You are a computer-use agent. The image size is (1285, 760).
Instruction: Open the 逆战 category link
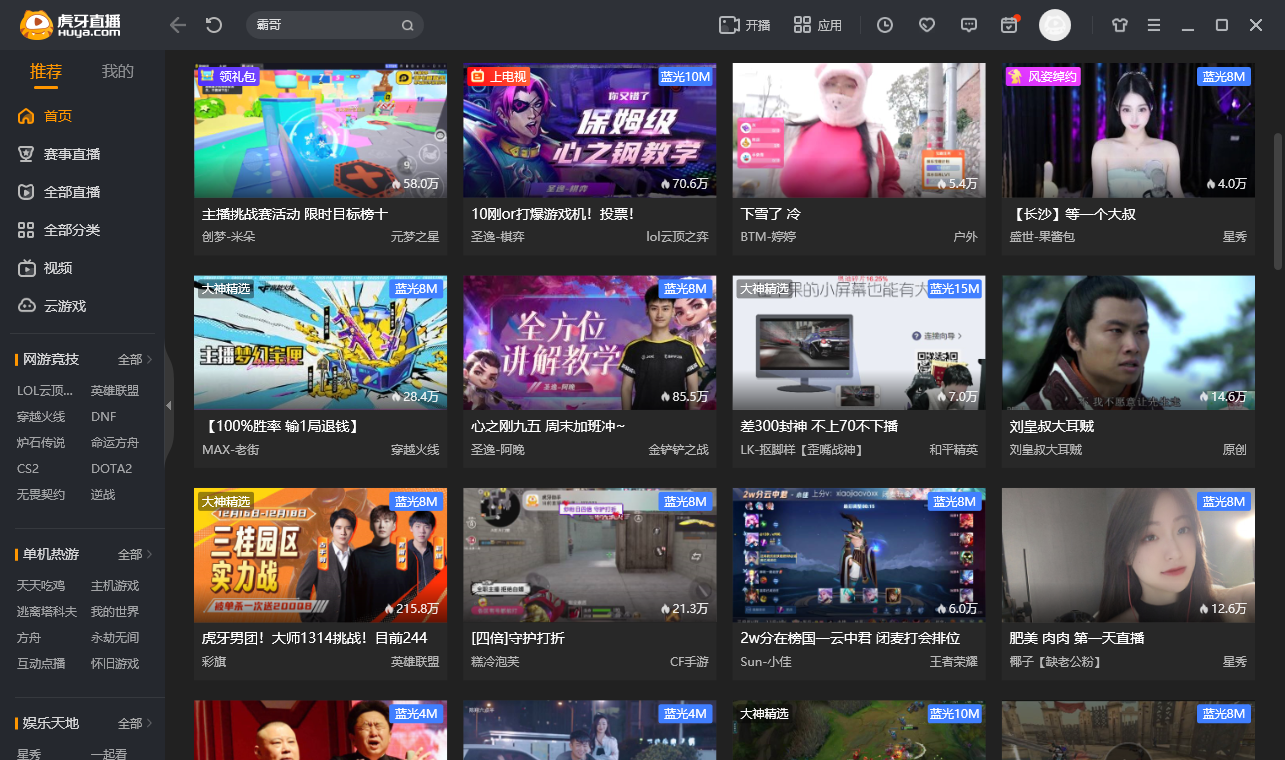tap(103, 495)
